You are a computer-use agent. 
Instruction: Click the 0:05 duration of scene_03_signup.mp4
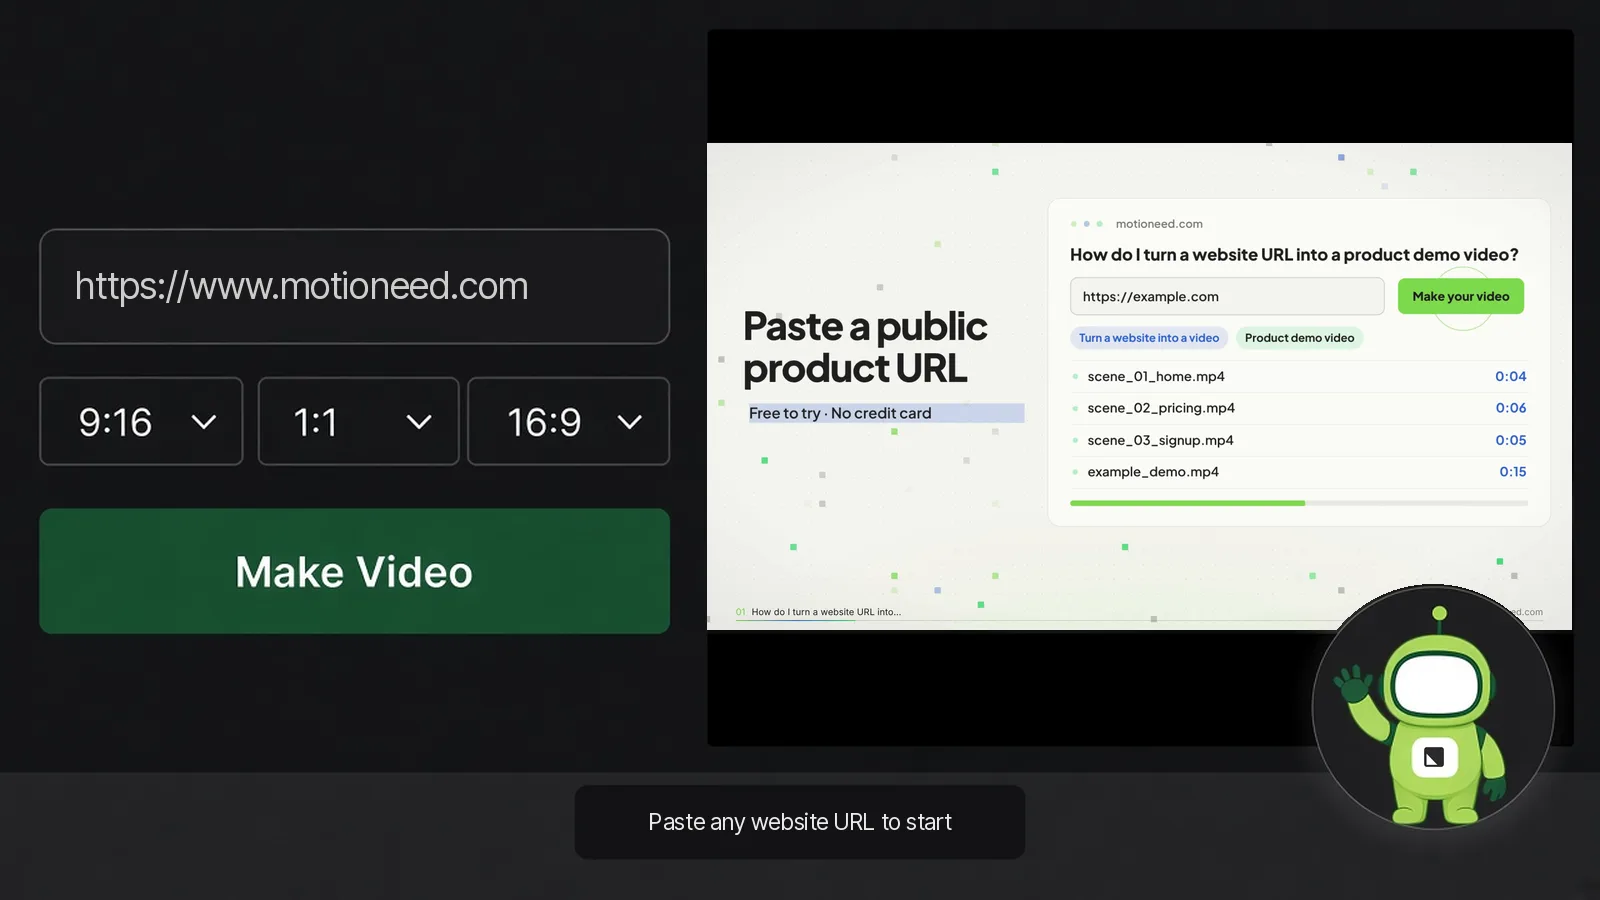coord(1511,440)
